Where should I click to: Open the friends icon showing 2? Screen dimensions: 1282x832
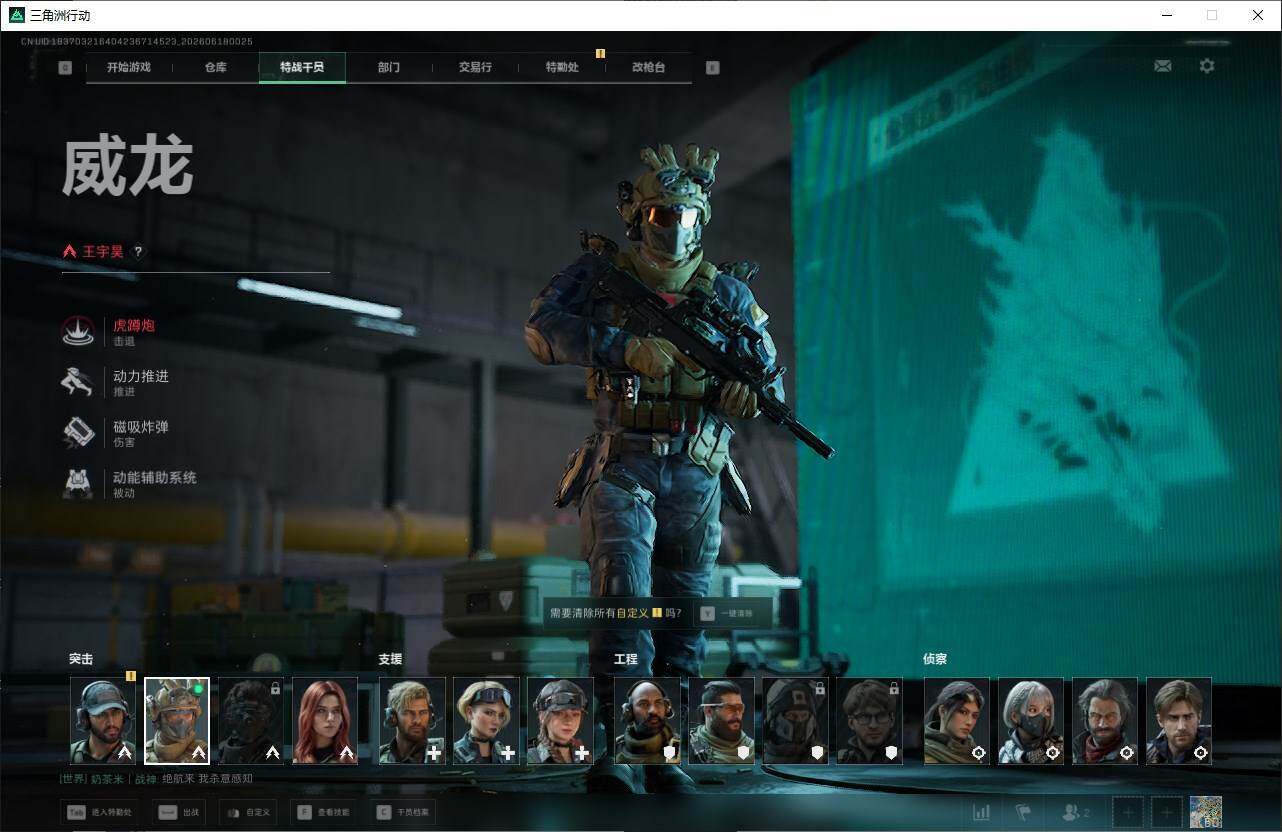(1075, 813)
